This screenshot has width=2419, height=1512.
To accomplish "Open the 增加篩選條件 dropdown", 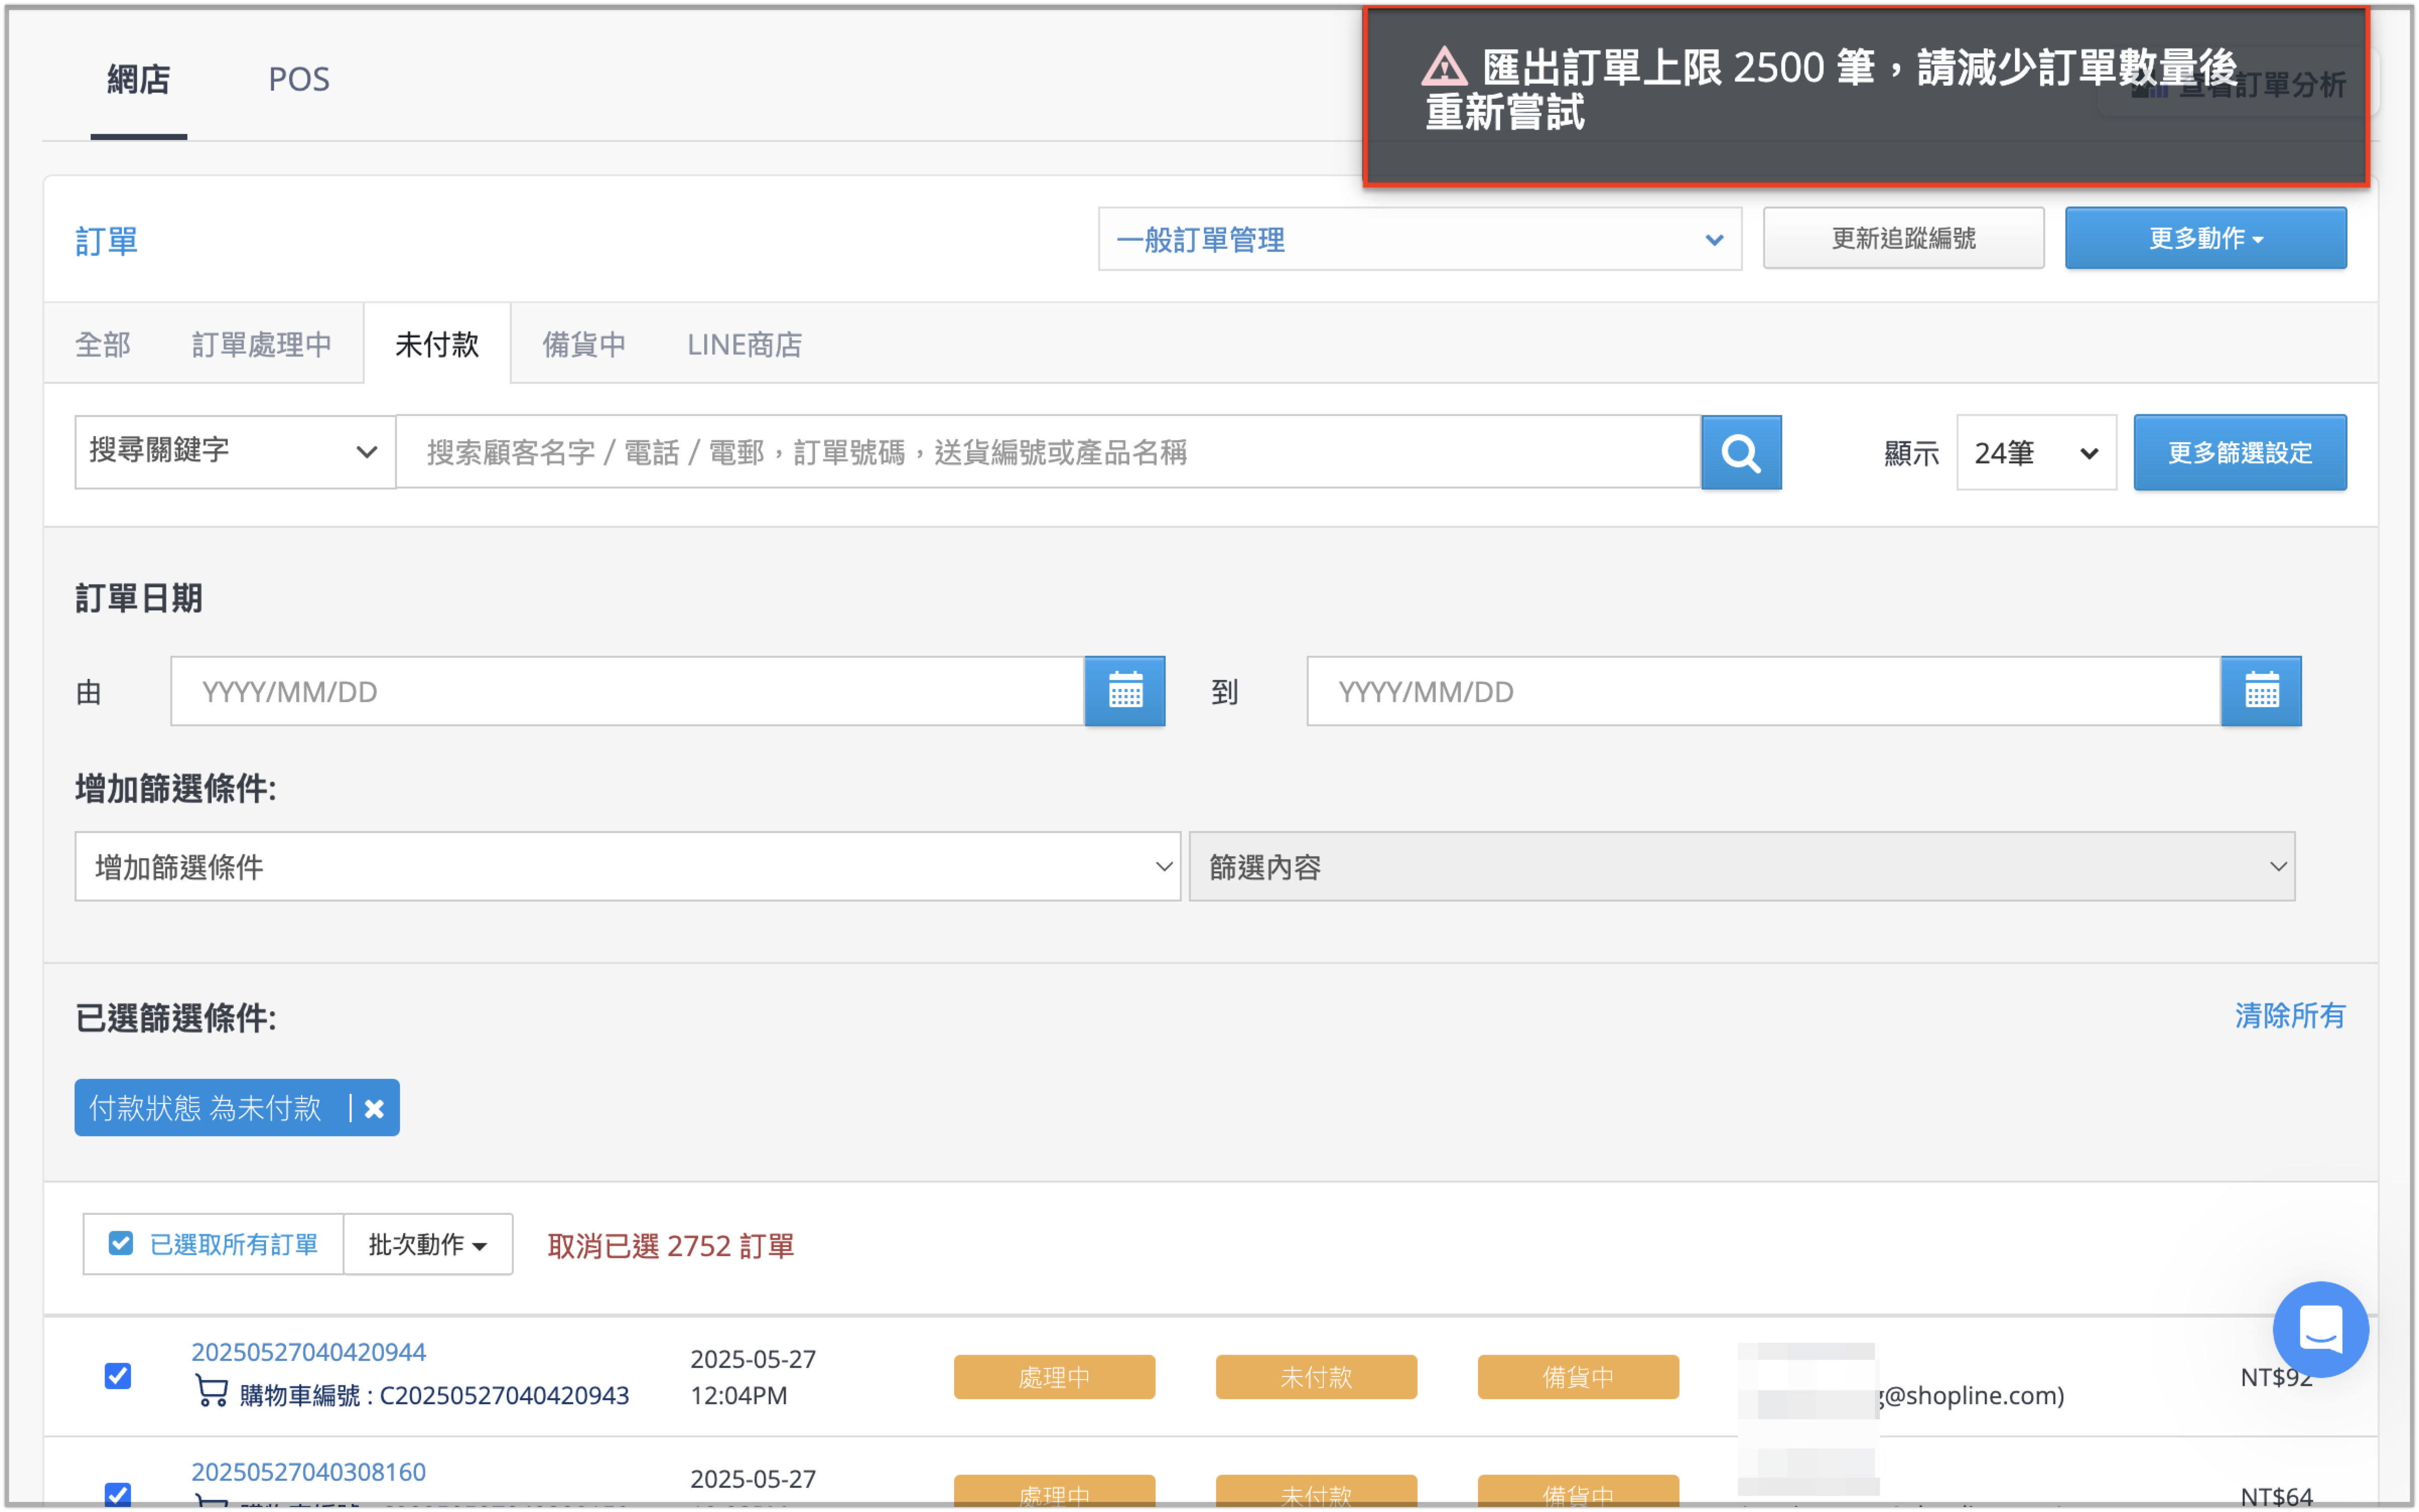I will click(627, 866).
